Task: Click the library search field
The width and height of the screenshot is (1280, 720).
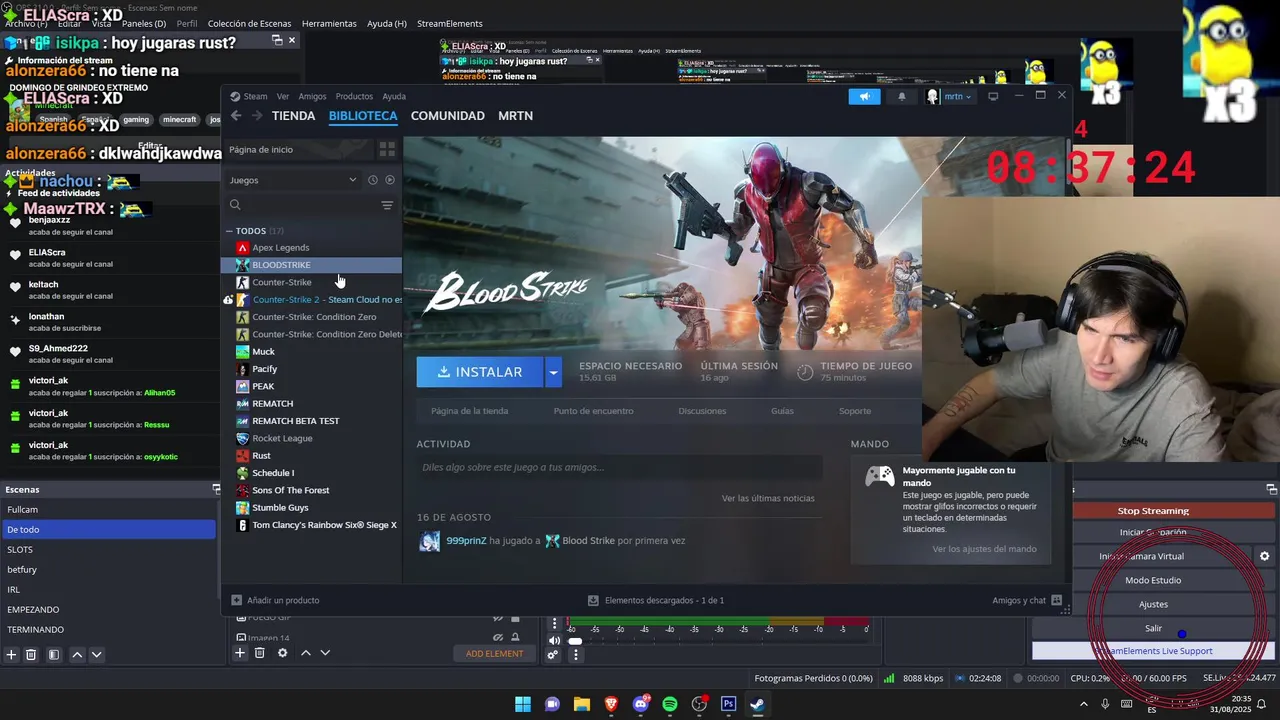Action: tap(300, 205)
